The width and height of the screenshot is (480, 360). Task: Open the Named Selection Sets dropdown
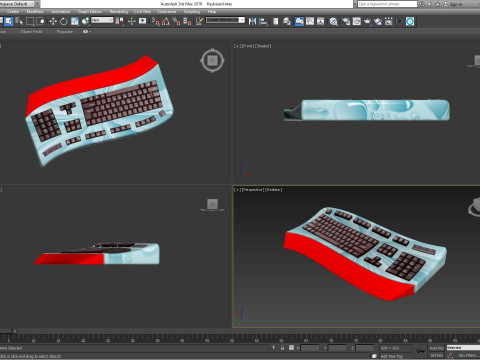[x=225, y=20]
